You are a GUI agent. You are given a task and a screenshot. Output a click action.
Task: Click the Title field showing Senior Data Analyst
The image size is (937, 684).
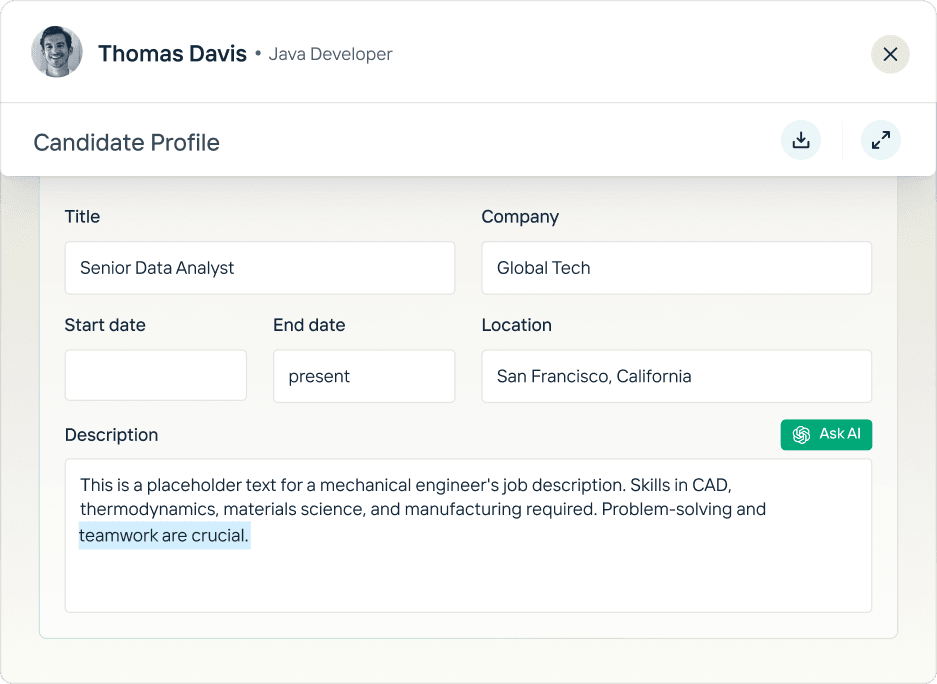click(x=260, y=268)
